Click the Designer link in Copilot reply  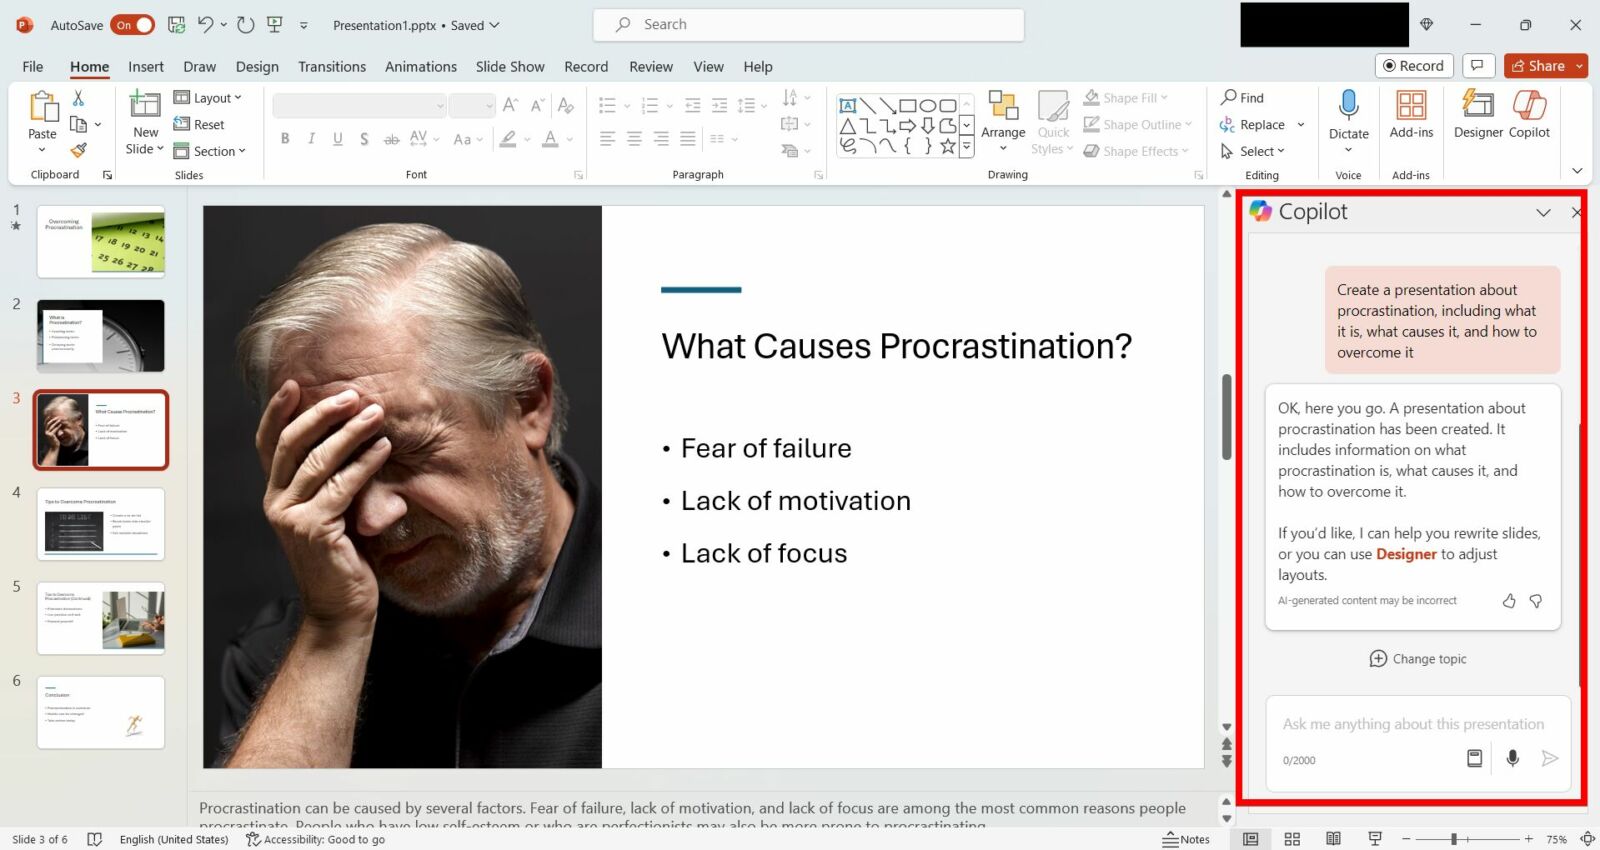tap(1406, 554)
